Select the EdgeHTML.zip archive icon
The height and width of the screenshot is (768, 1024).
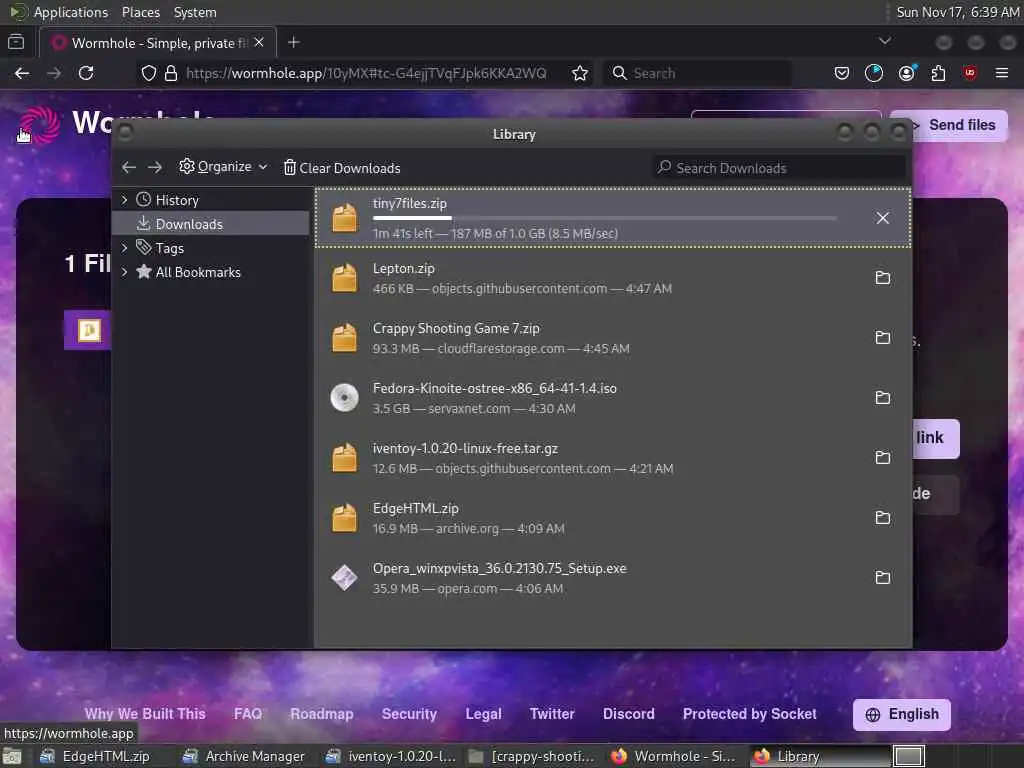344,518
